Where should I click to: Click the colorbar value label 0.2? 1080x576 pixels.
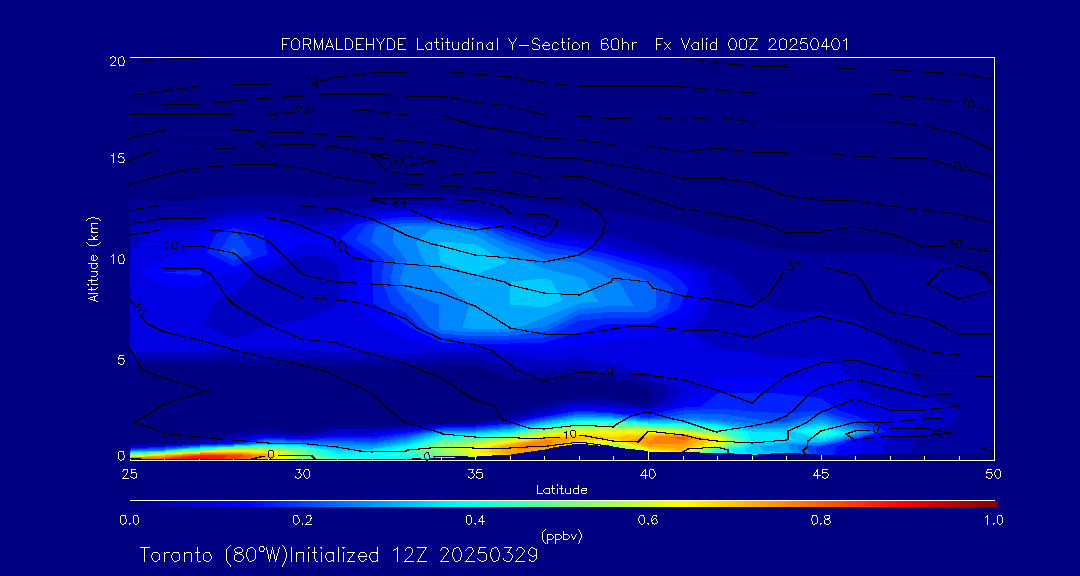pyautogui.click(x=303, y=520)
